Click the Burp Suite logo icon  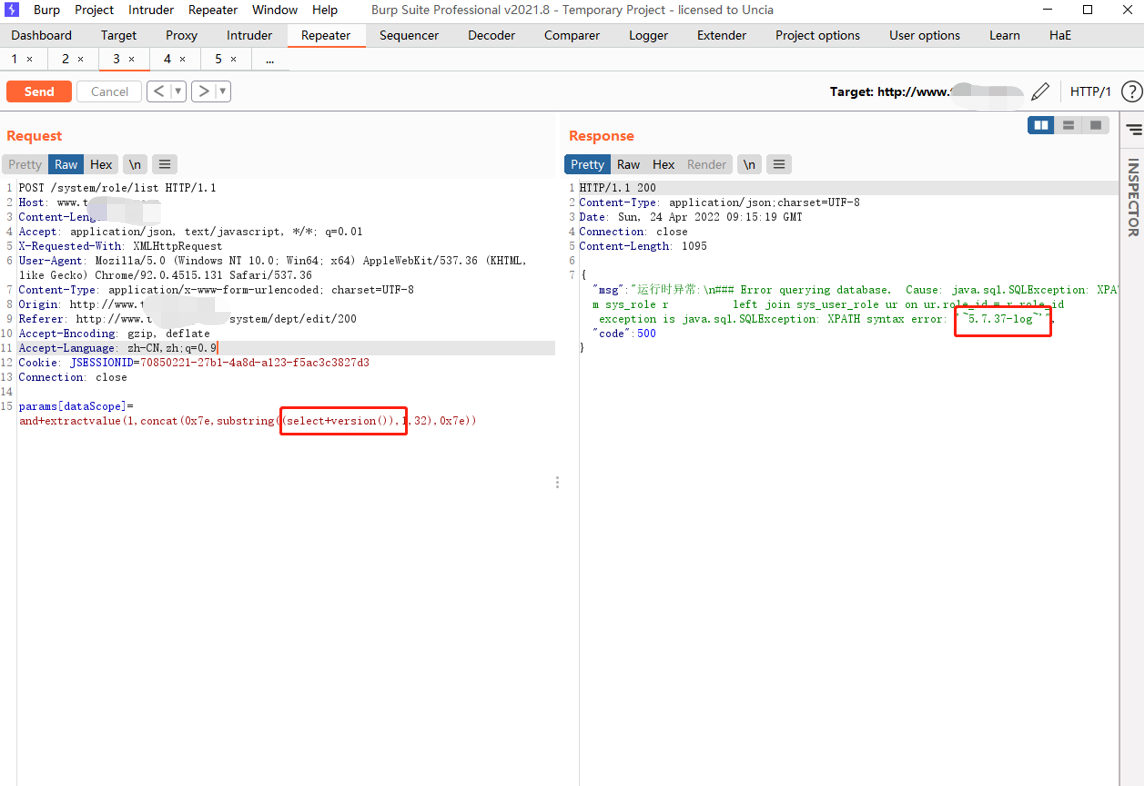point(12,9)
